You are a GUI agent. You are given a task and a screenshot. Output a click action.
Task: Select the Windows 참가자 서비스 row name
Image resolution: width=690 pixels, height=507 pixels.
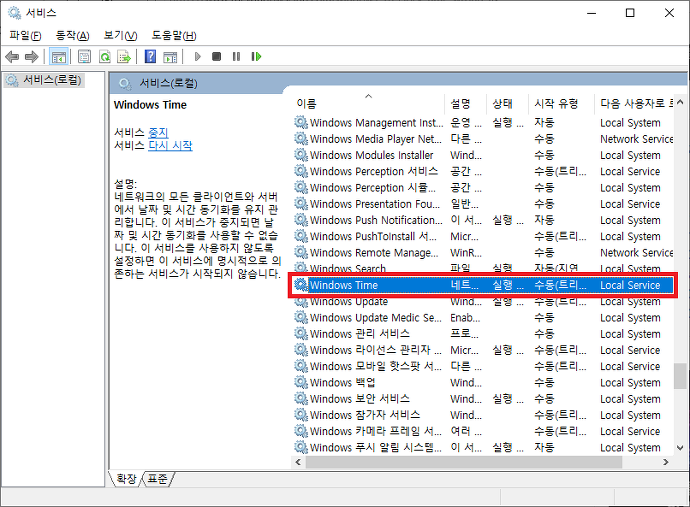(365, 415)
